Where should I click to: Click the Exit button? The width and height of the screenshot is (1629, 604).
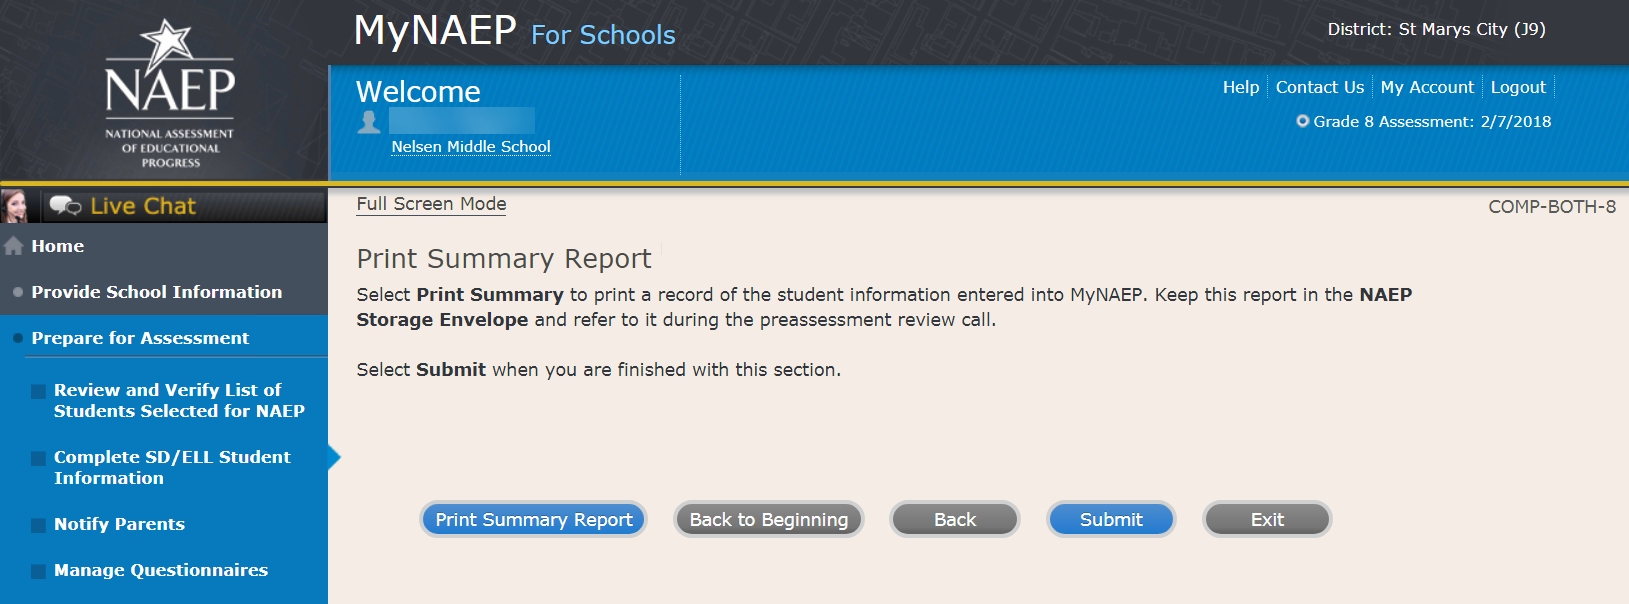point(1267,520)
